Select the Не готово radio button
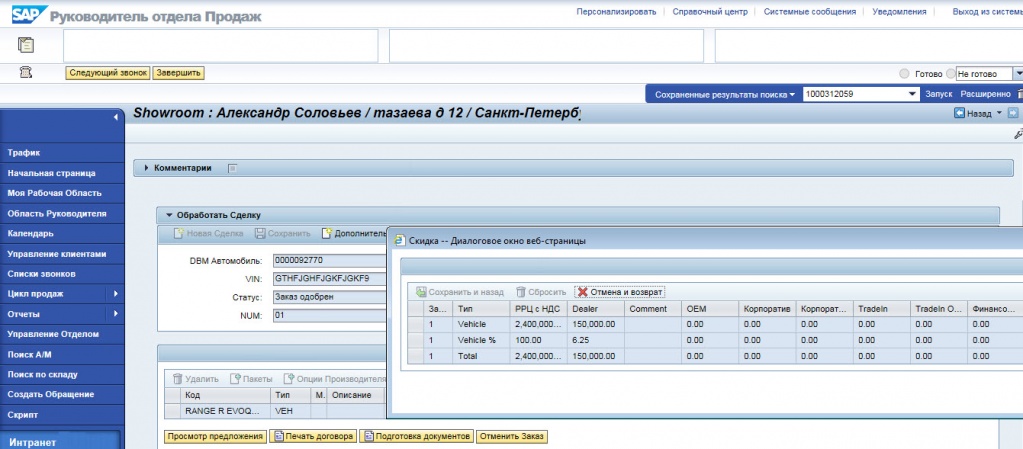Image resolution: width=1023 pixels, height=449 pixels. 951,74
